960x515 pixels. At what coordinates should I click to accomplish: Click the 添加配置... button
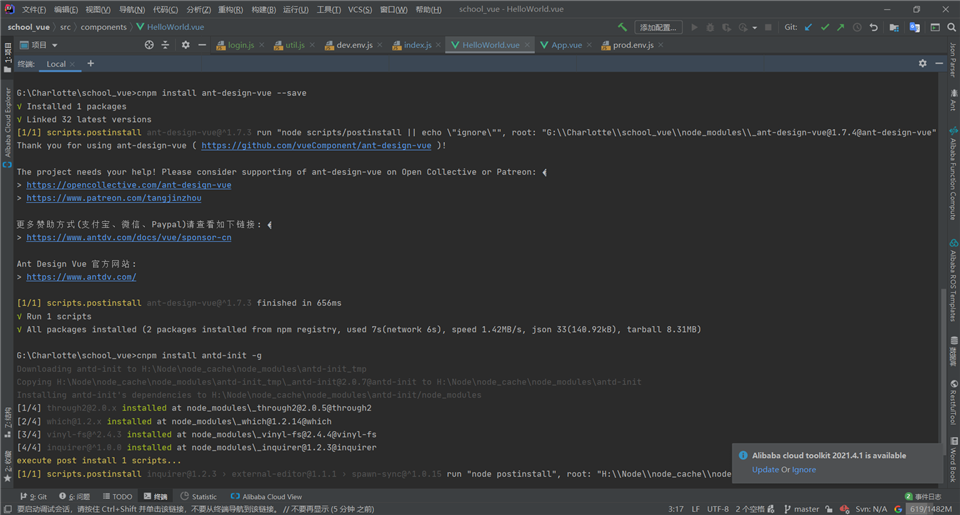click(658, 27)
